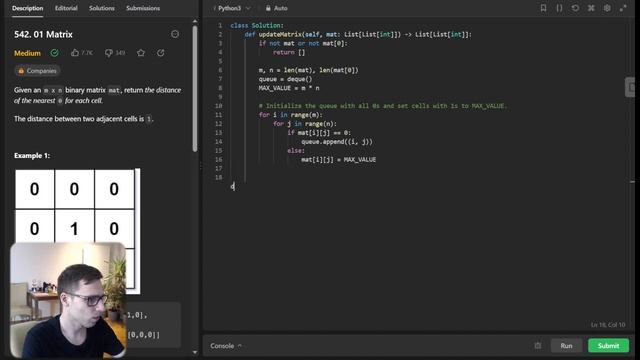Open the Python3 language dropdown
This screenshot has width=640, height=360.
click(234, 8)
